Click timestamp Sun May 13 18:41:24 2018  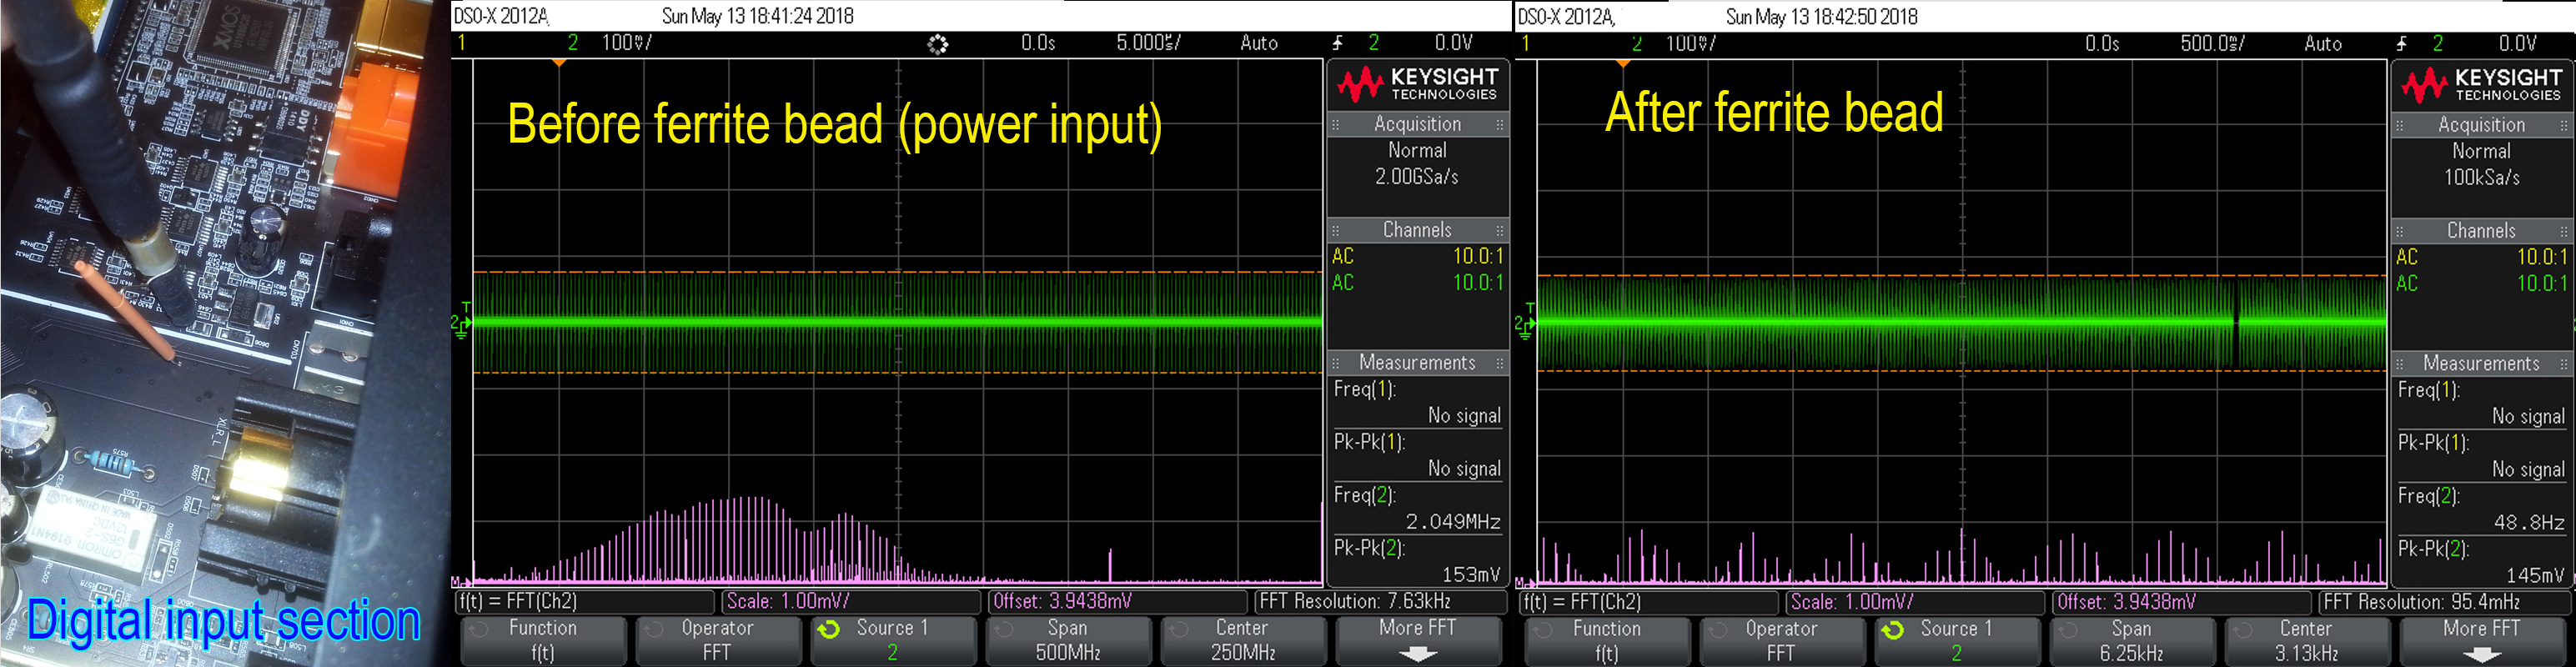click(x=758, y=16)
